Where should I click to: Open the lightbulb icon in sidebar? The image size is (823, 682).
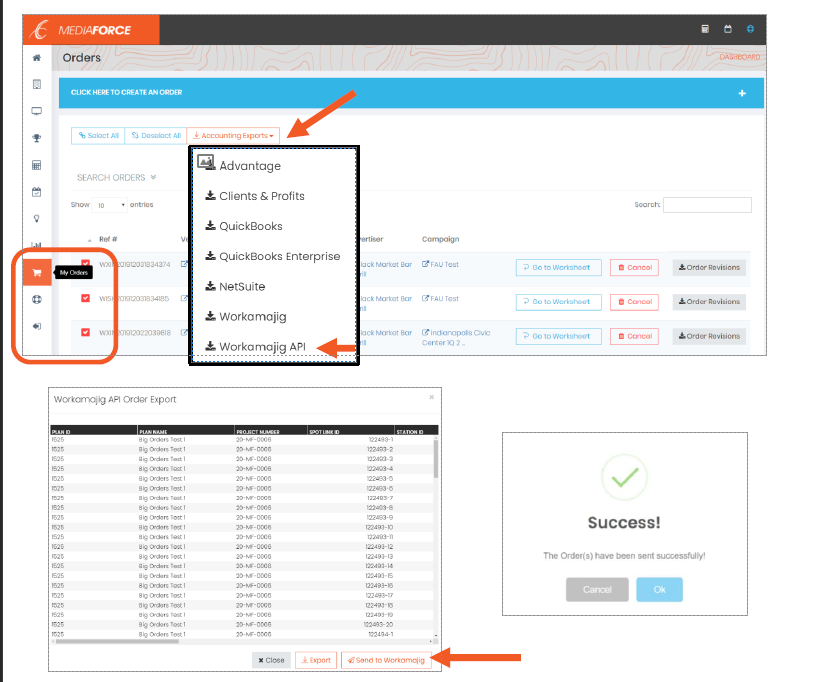tap(37, 219)
